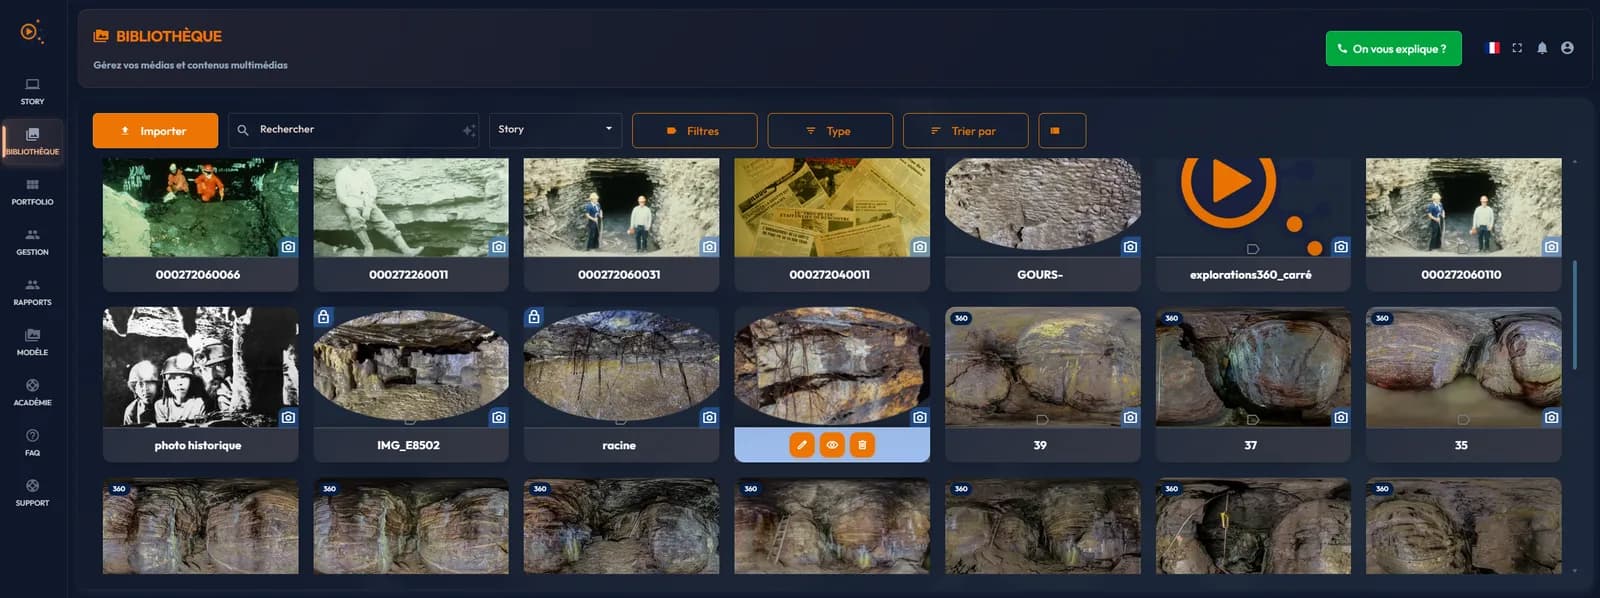Screen dimensions: 1600x598
Task: Open the Modèle sidebar section
Action: pos(32,342)
